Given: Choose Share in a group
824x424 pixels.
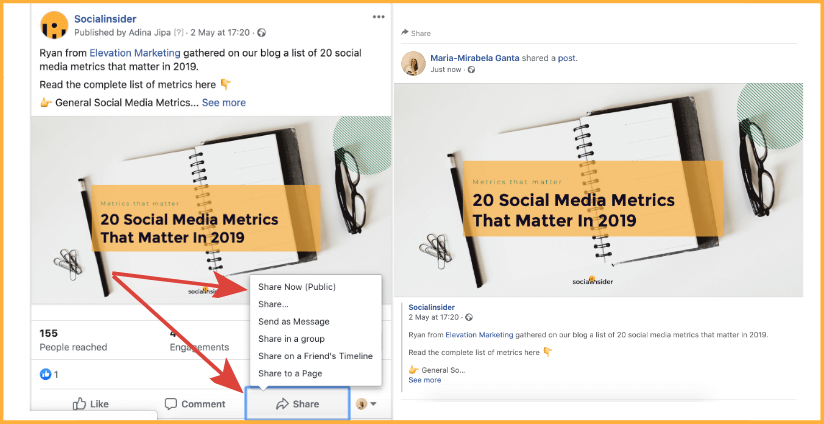Looking at the screenshot, I should tap(291, 339).
